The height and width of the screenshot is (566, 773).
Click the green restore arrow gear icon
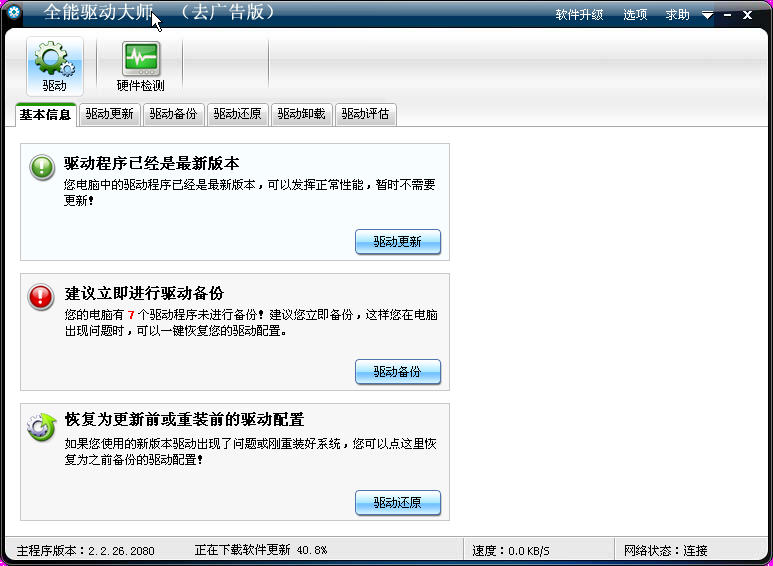[41, 427]
